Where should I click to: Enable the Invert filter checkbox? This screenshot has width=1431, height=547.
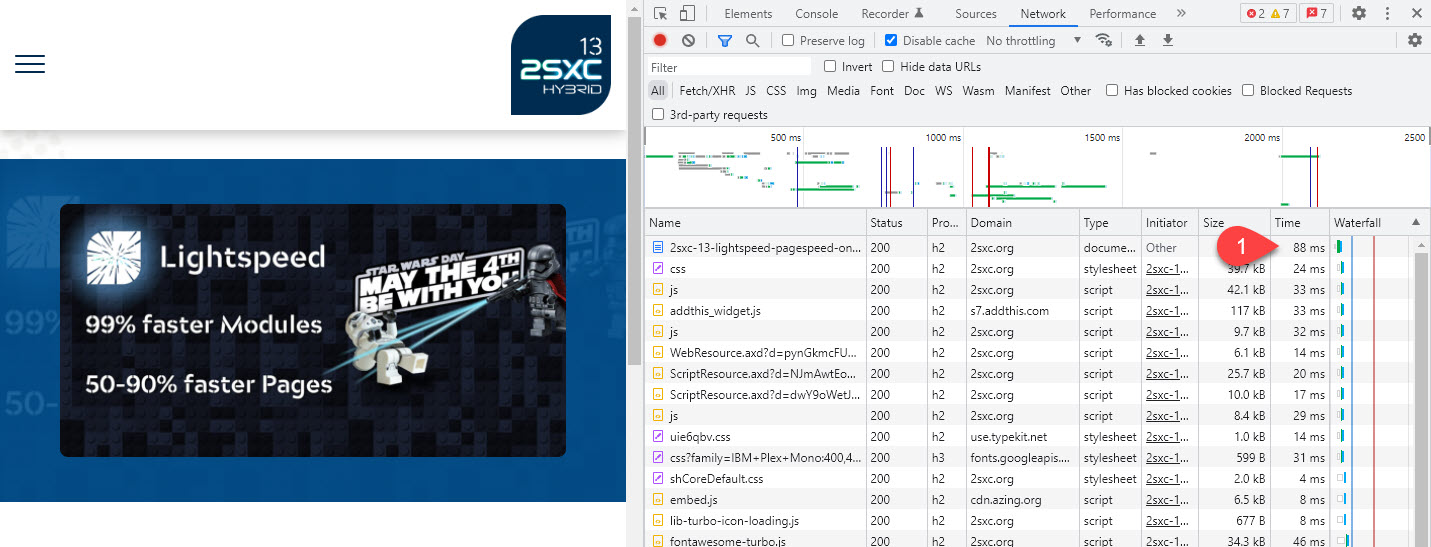pos(830,67)
